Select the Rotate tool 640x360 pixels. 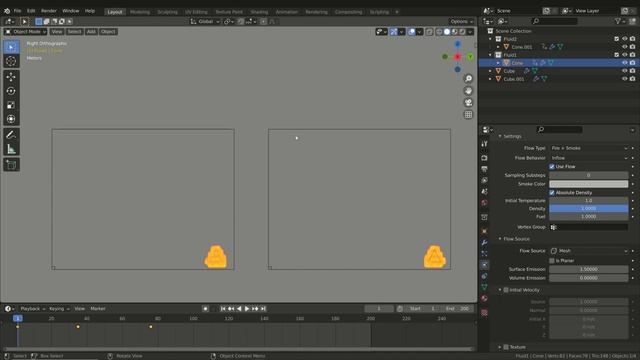click(x=11, y=91)
